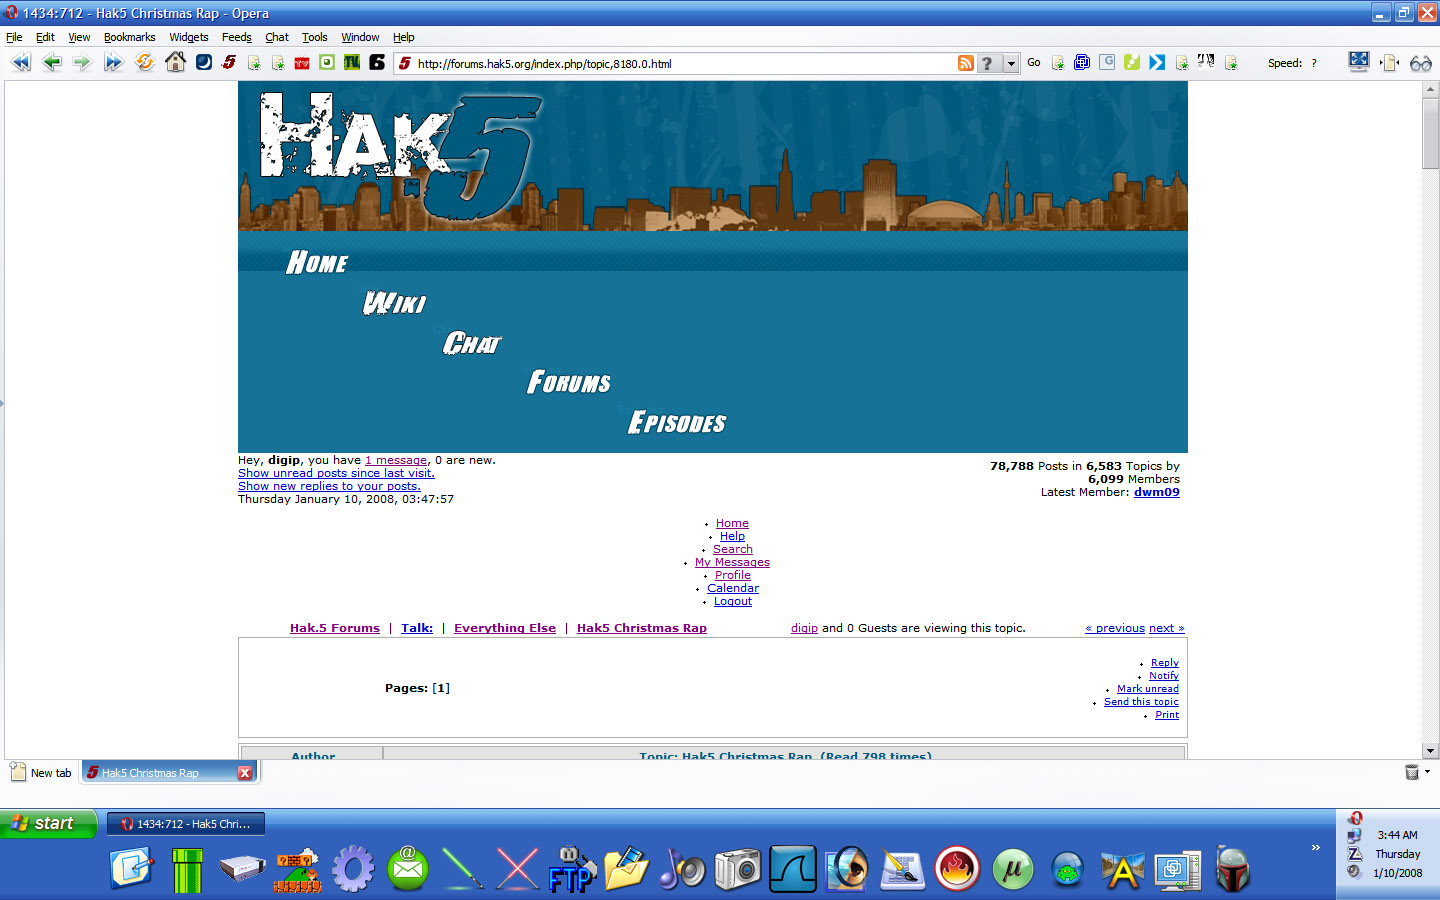
Task: Open the search engine dropdown arrow
Action: 1011,63
